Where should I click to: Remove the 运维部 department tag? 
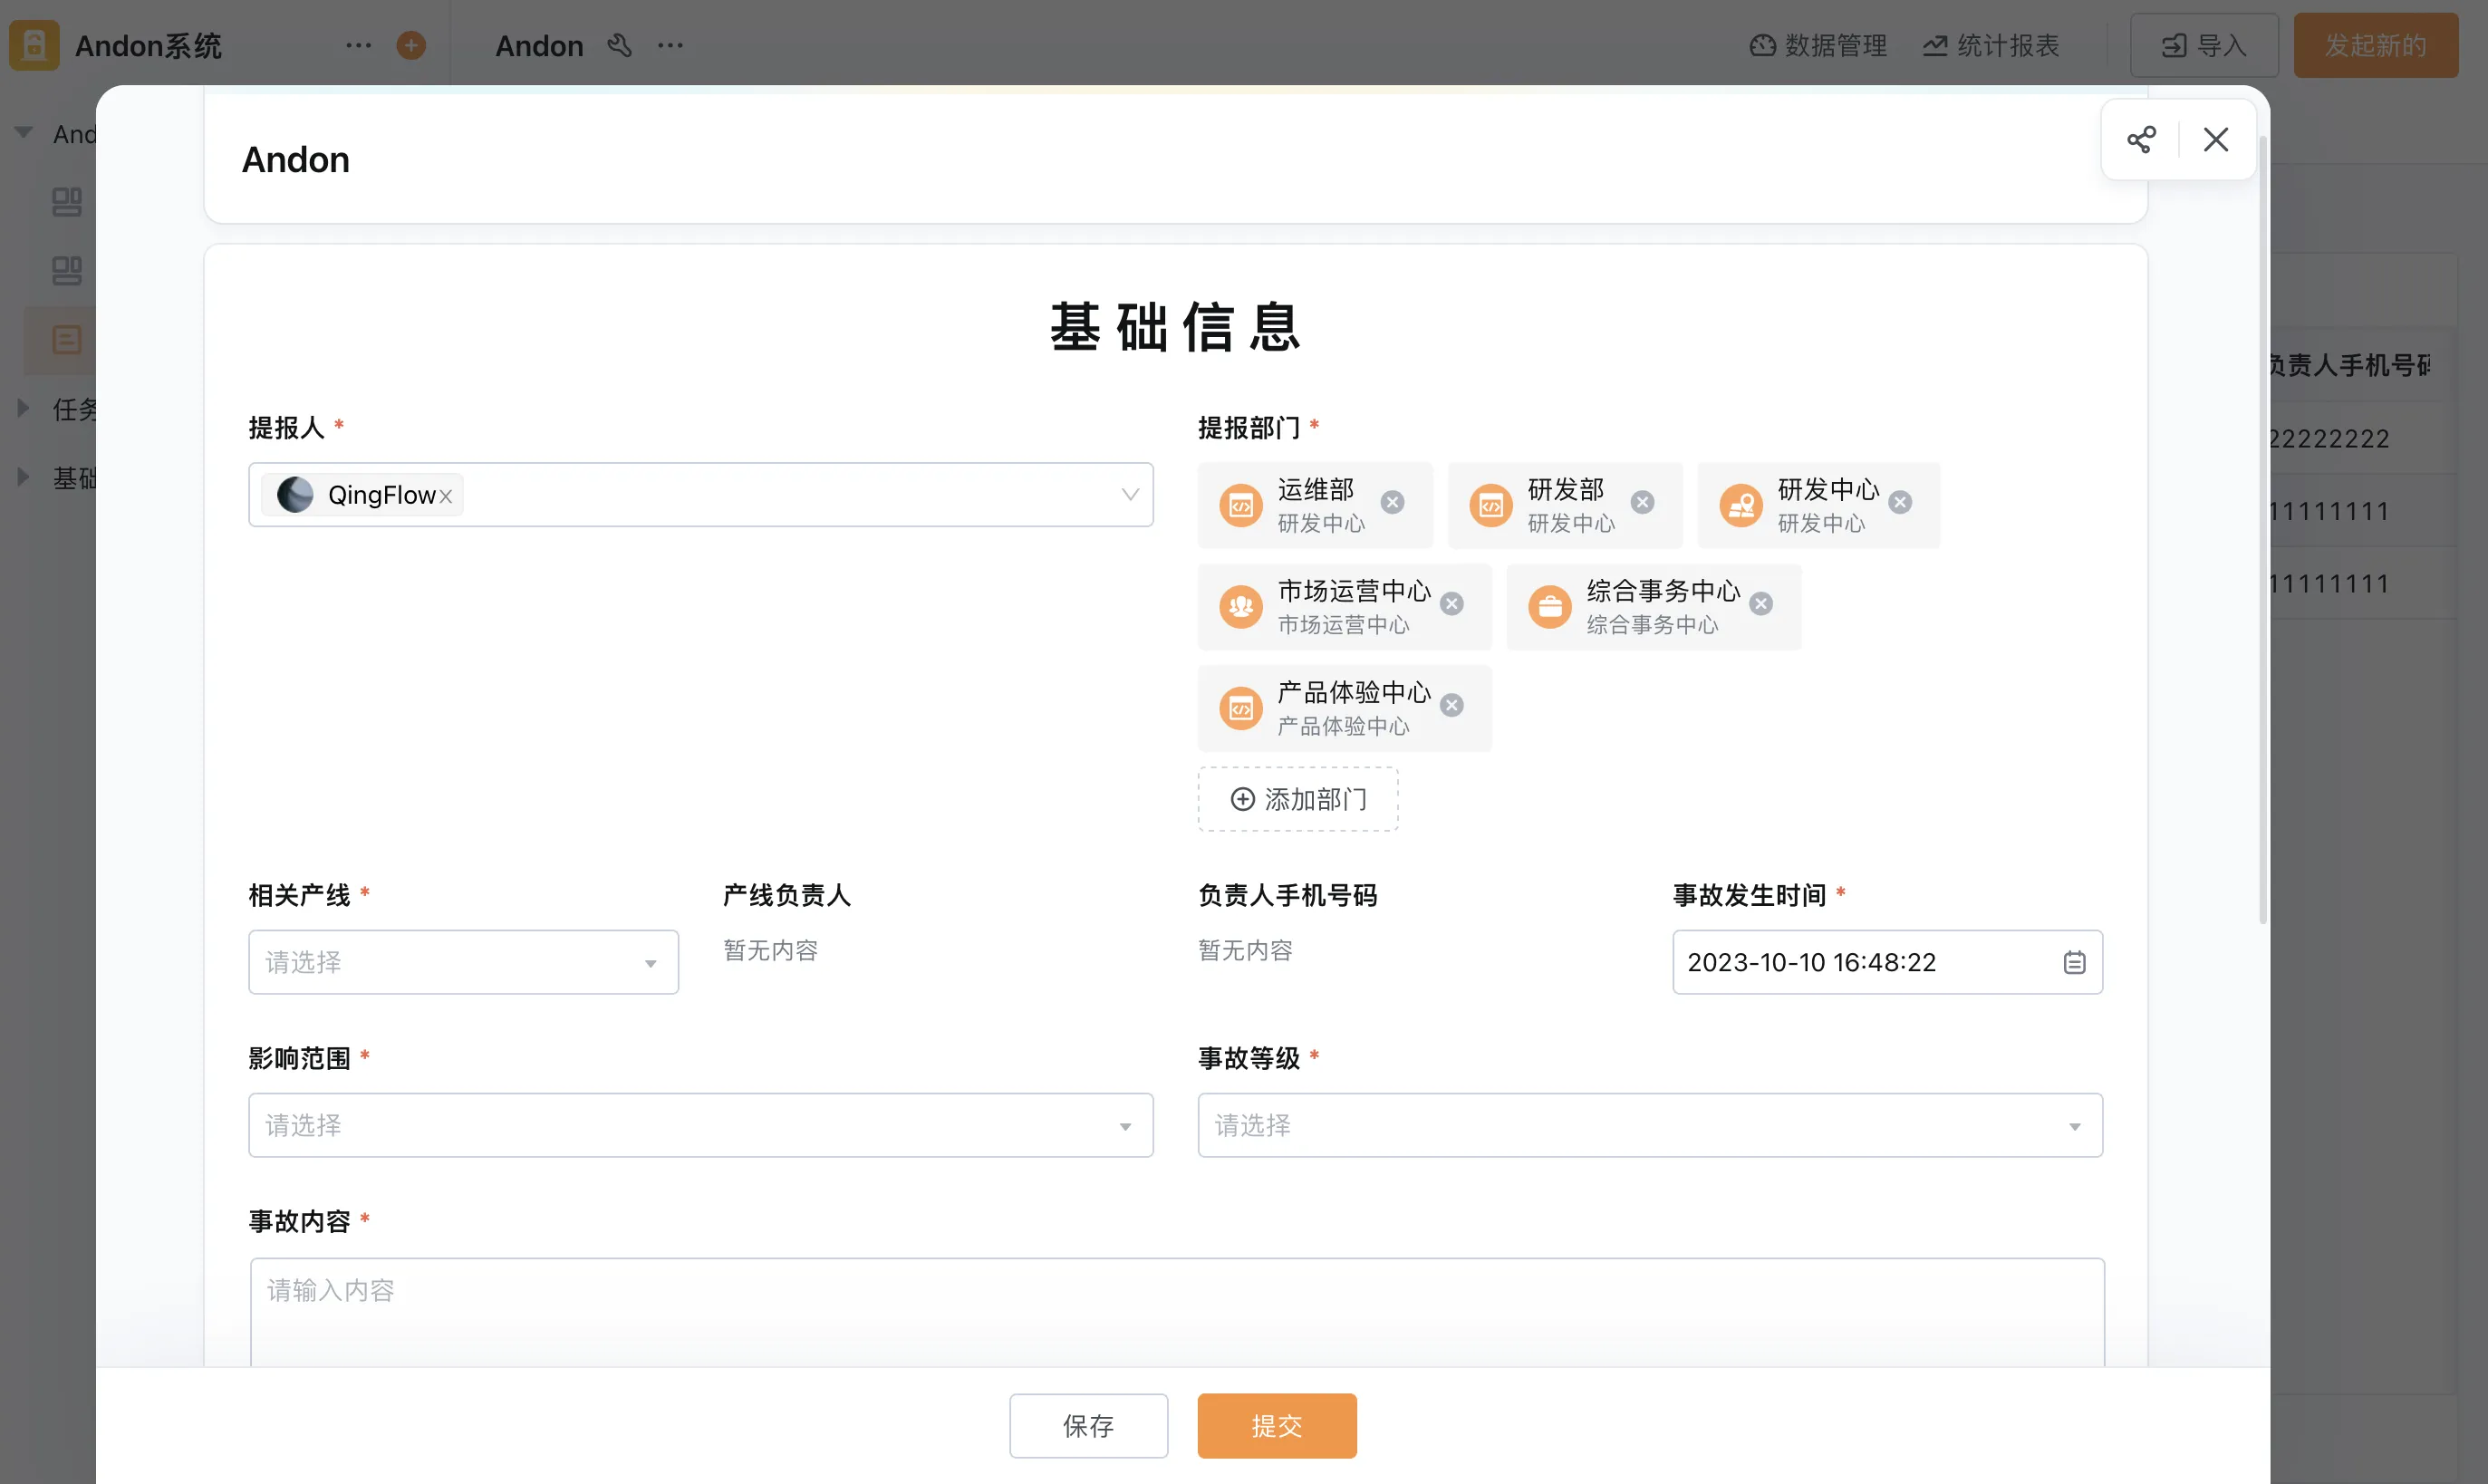coord(1392,502)
